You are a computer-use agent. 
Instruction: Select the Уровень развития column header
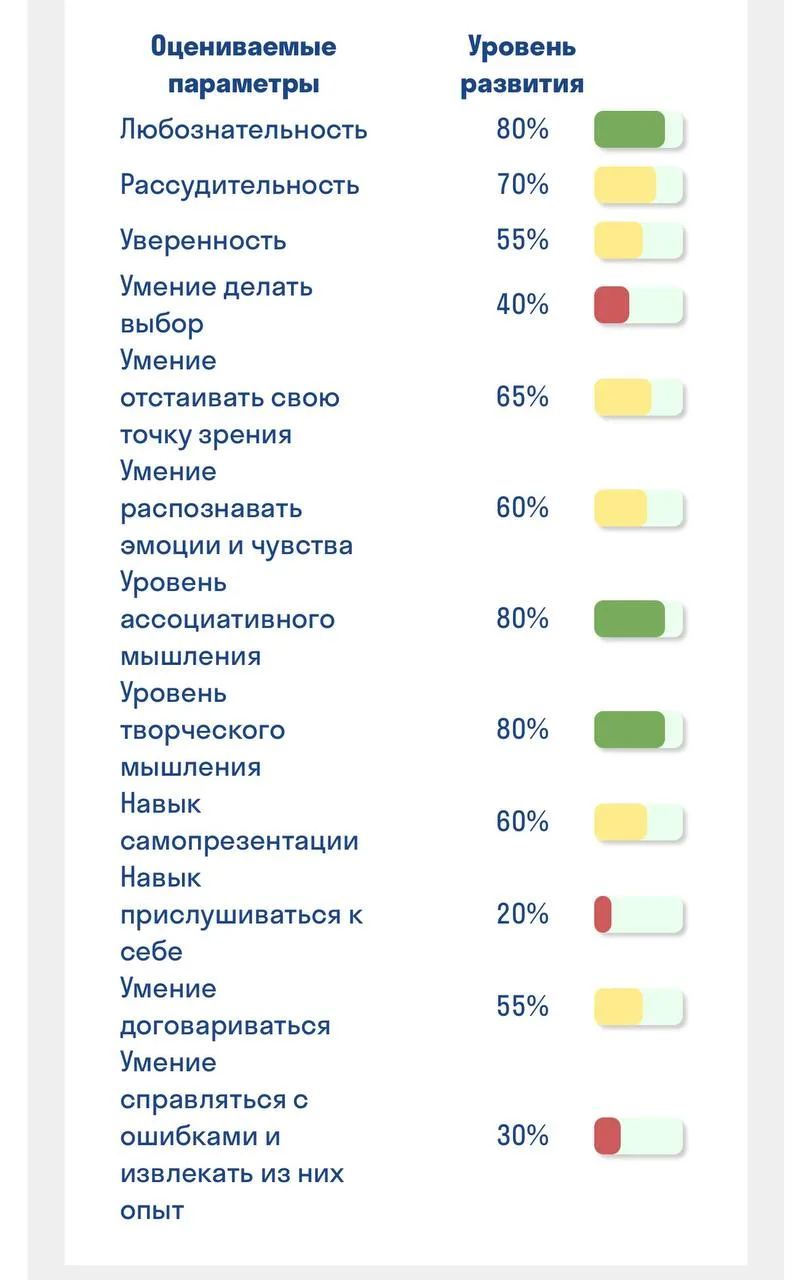[522, 65]
